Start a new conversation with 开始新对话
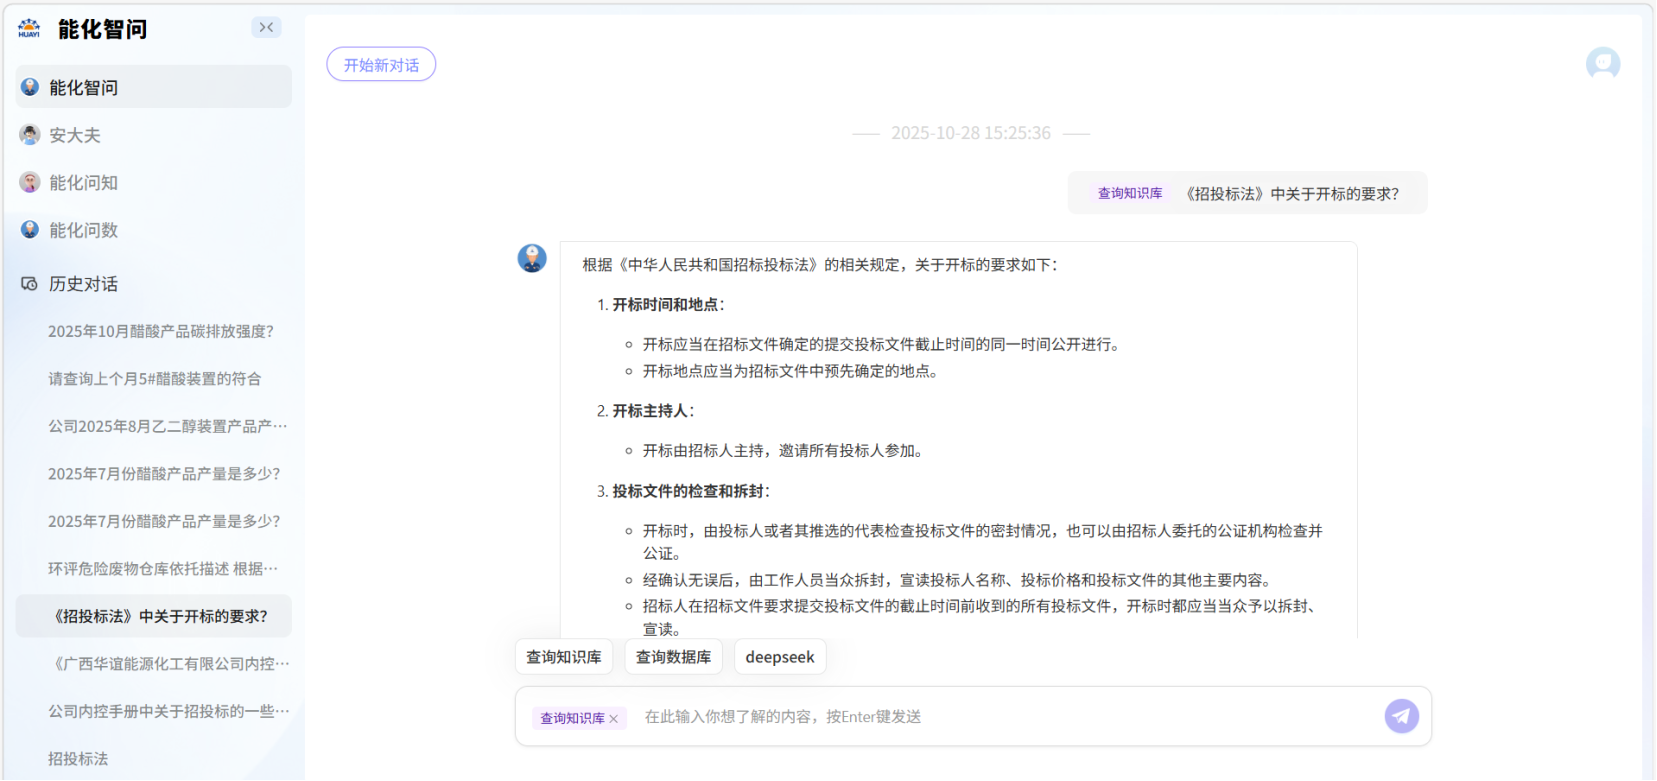This screenshot has width=1657, height=781. (x=381, y=65)
